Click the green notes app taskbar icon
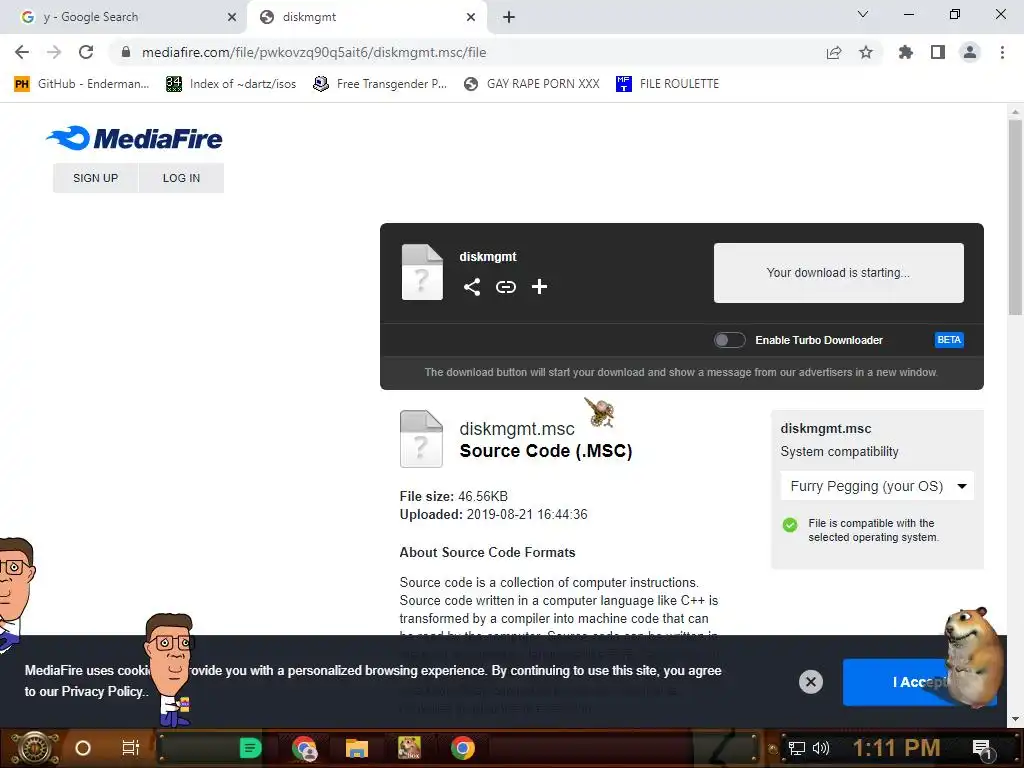This screenshot has width=1024, height=768. coord(250,748)
